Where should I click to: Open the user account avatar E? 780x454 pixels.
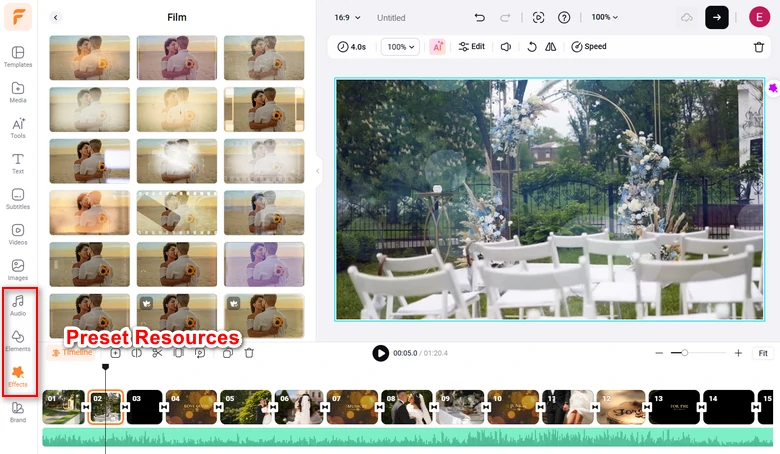759,17
